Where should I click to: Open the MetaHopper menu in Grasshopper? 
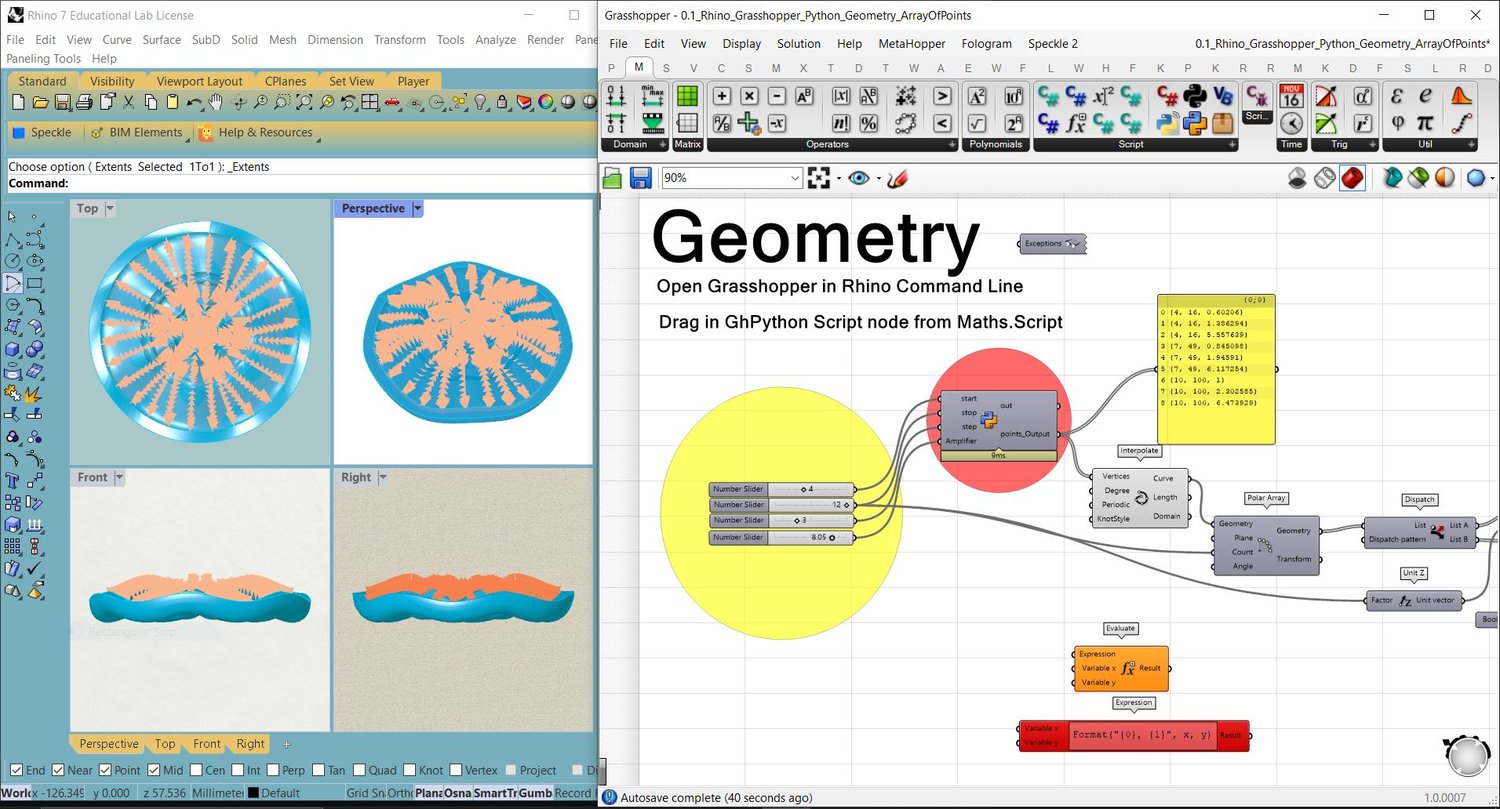(910, 44)
